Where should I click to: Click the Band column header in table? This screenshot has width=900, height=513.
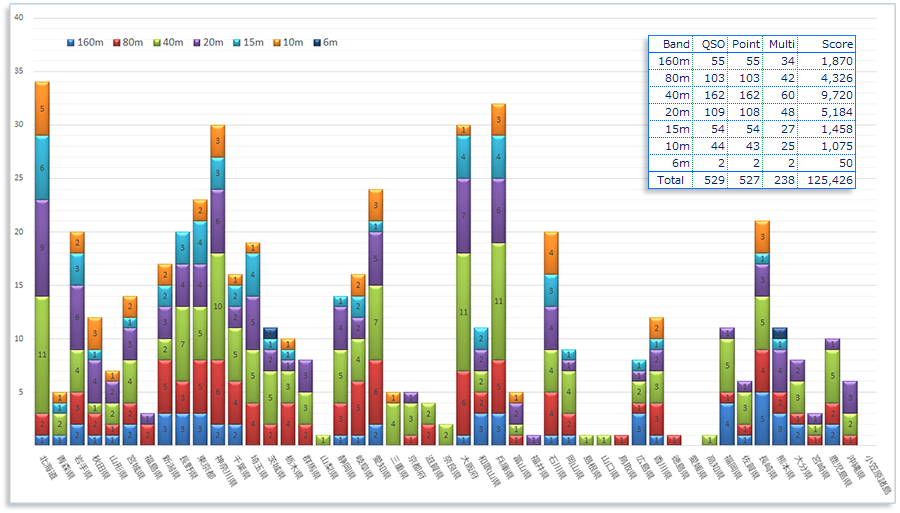click(x=676, y=44)
